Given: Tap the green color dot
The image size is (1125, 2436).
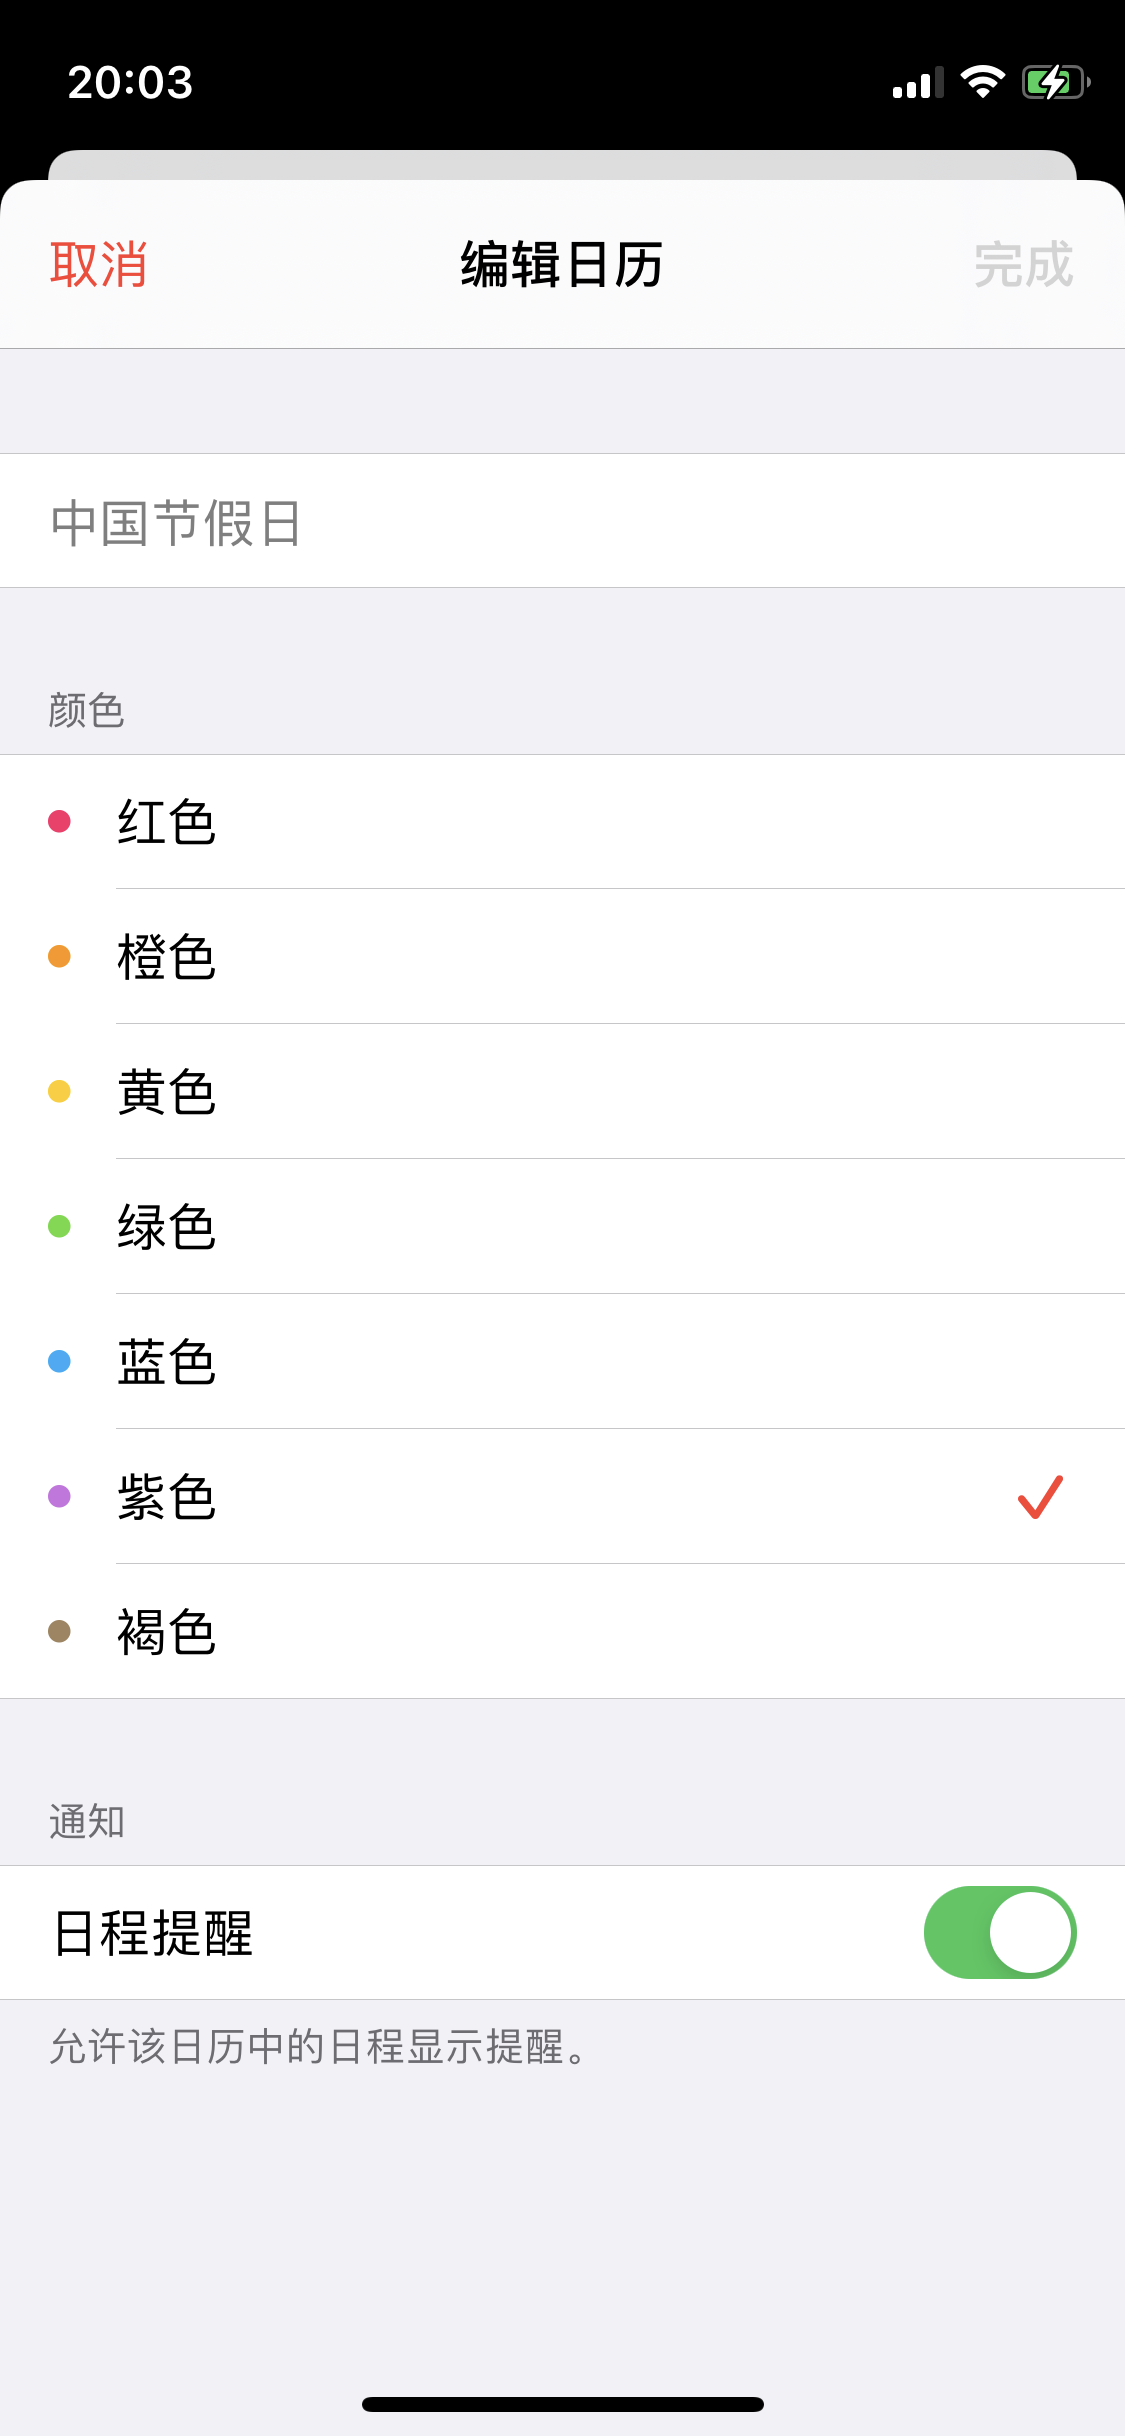Looking at the screenshot, I should pyautogui.click(x=60, y=1226).
